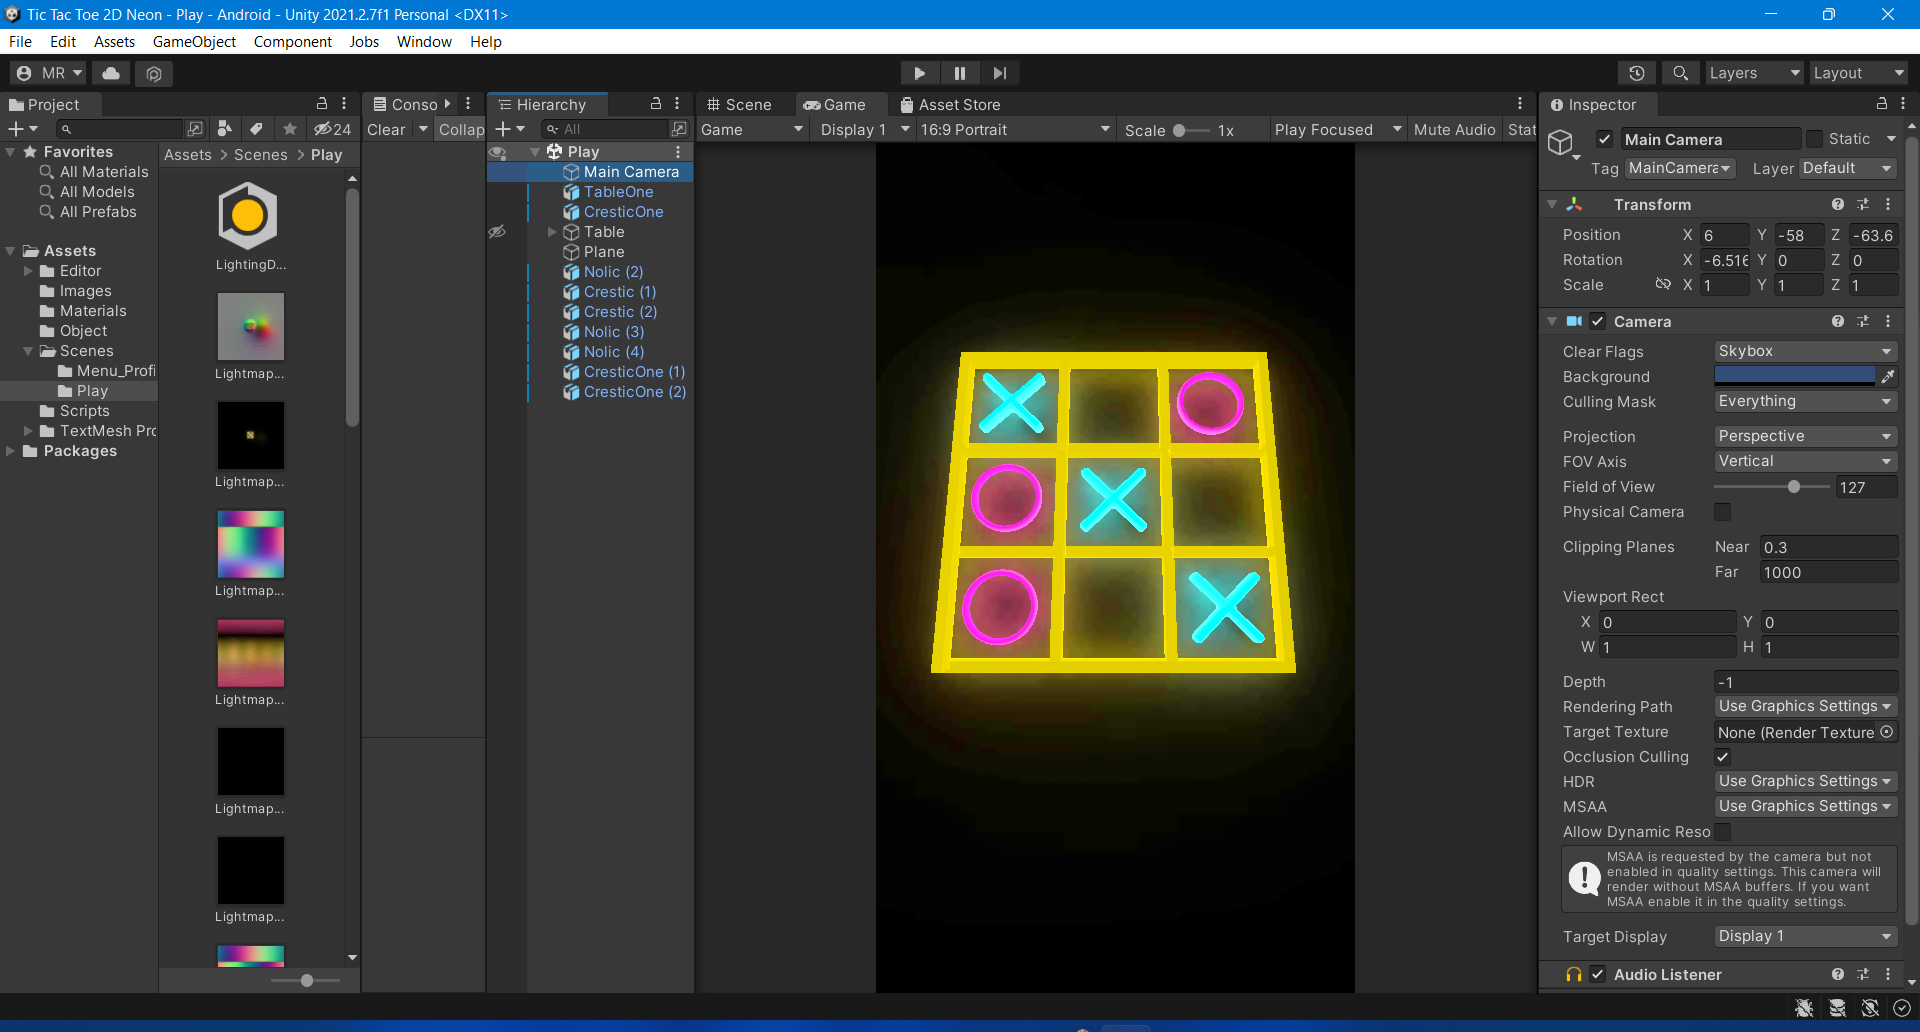The width and height of the screenshot is (1920, 1032).
Task: Click the global search magnifier icon
Action: pyautogui.click(x=1680, y=73)
